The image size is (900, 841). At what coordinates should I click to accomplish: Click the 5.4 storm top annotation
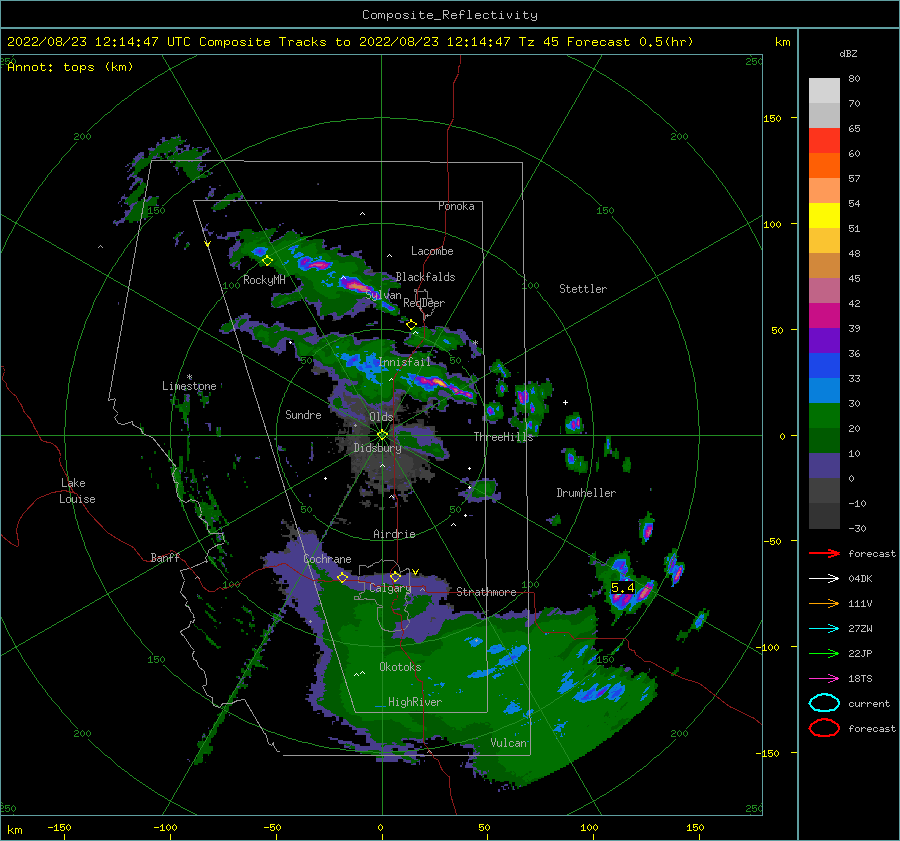point(622,587)
